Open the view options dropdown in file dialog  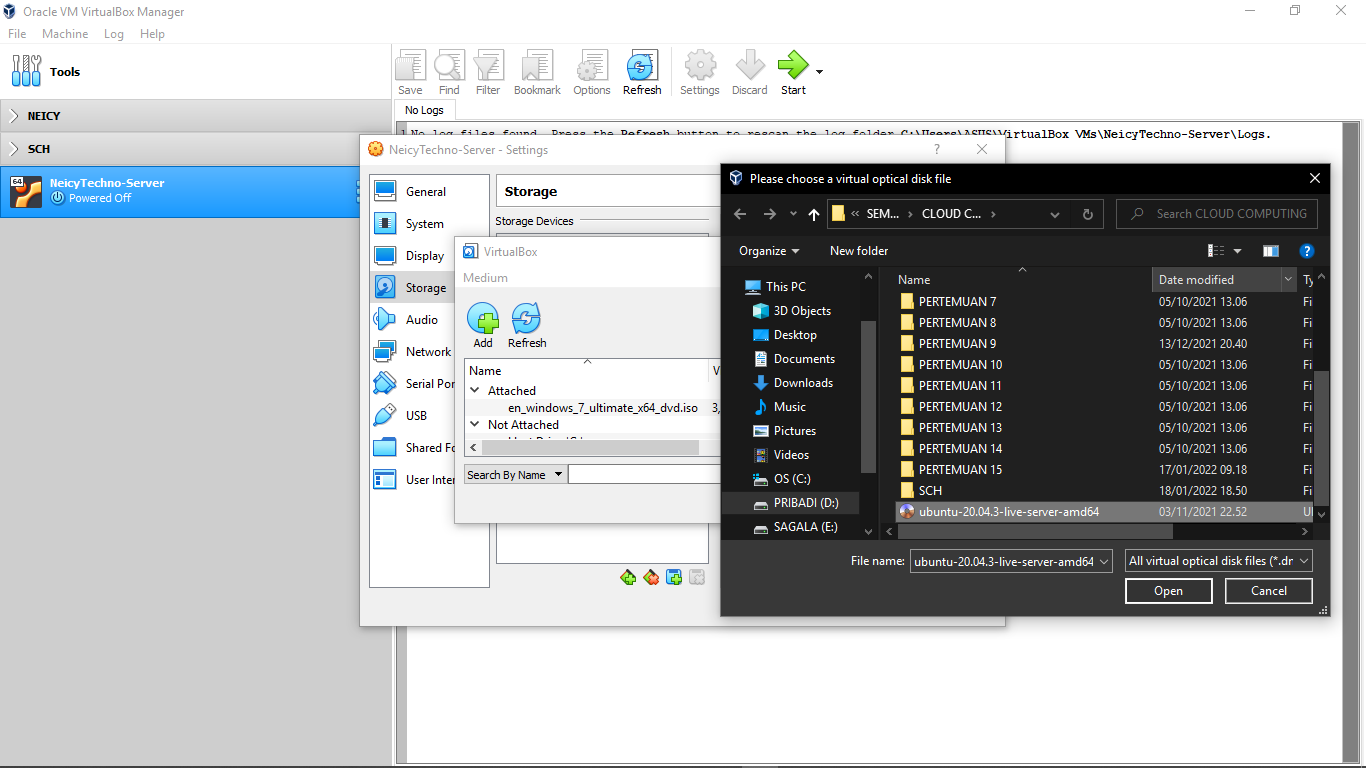click(1237, 251)
